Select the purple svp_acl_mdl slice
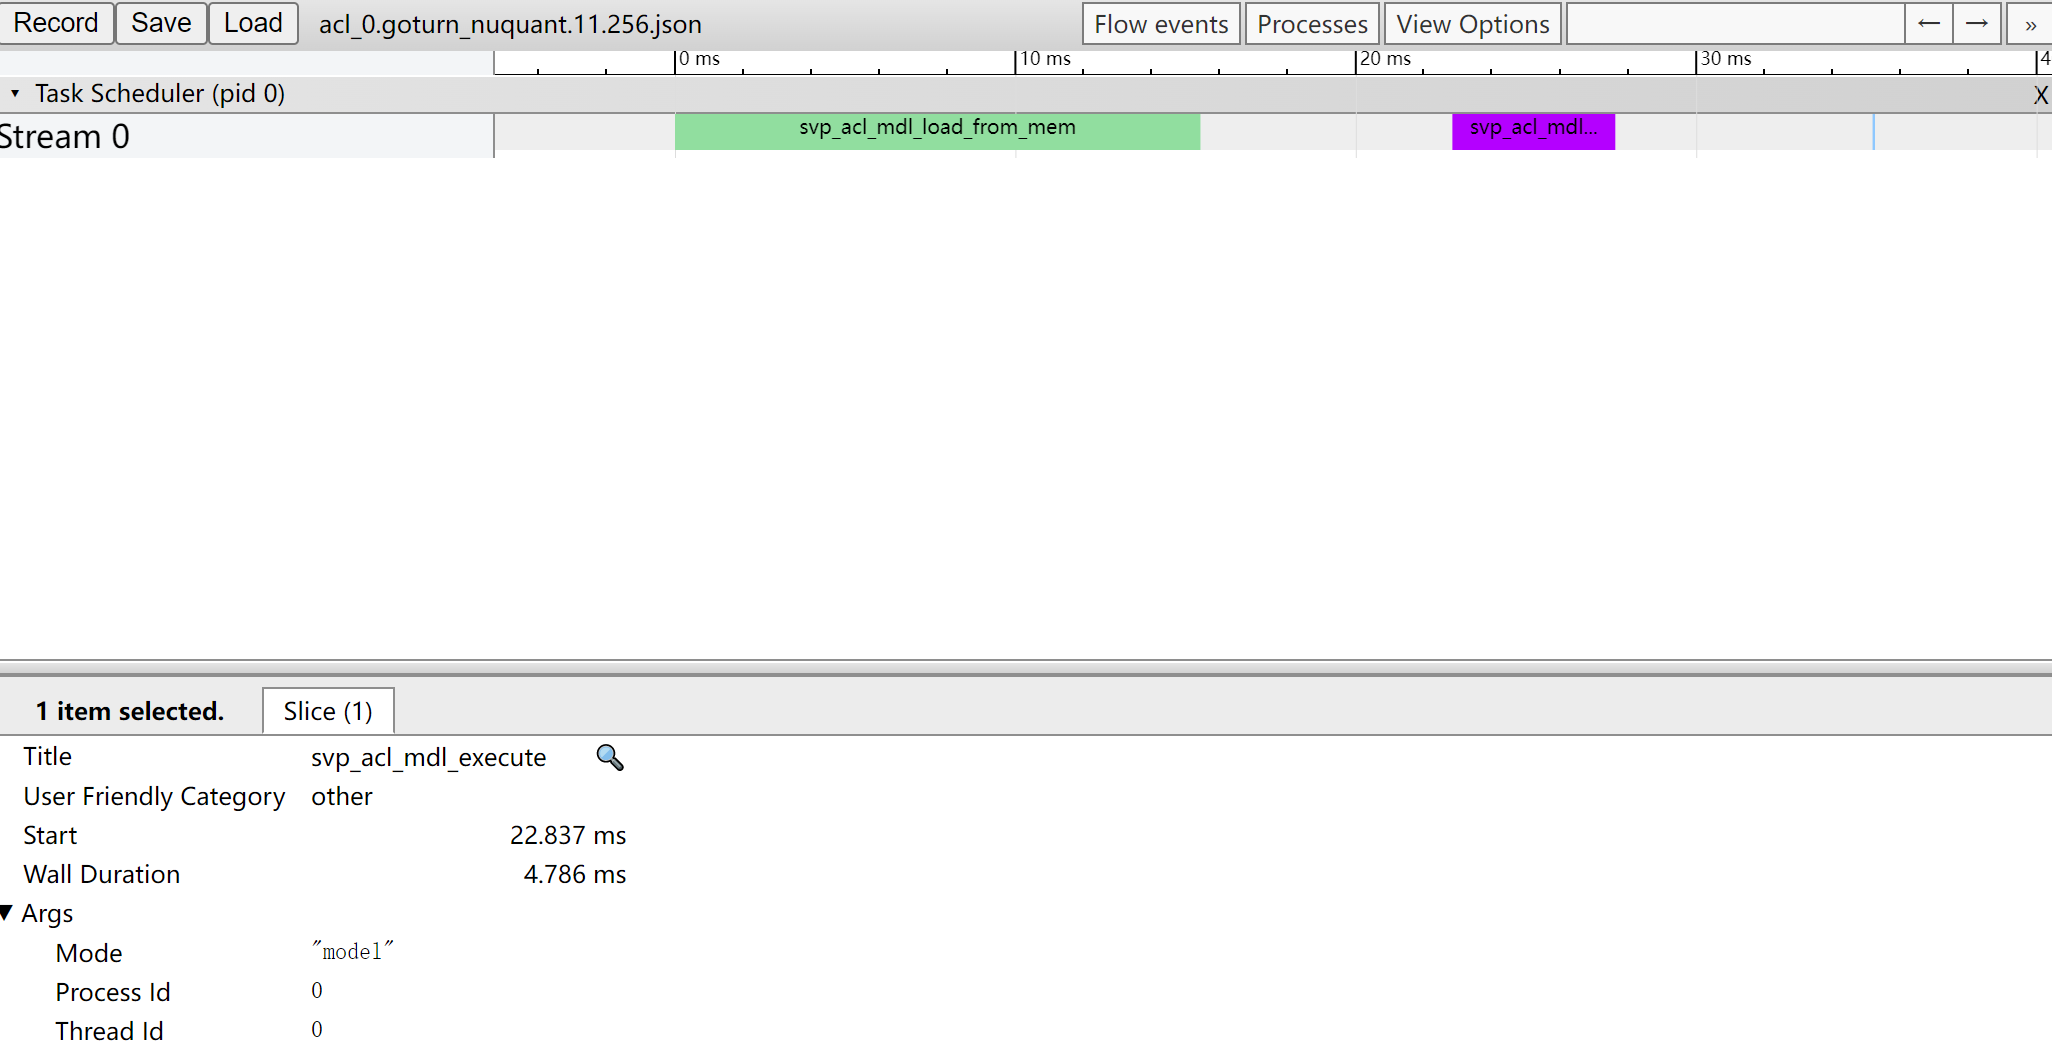This screenshot has width=2052, height=1060. coord(1533,132)
